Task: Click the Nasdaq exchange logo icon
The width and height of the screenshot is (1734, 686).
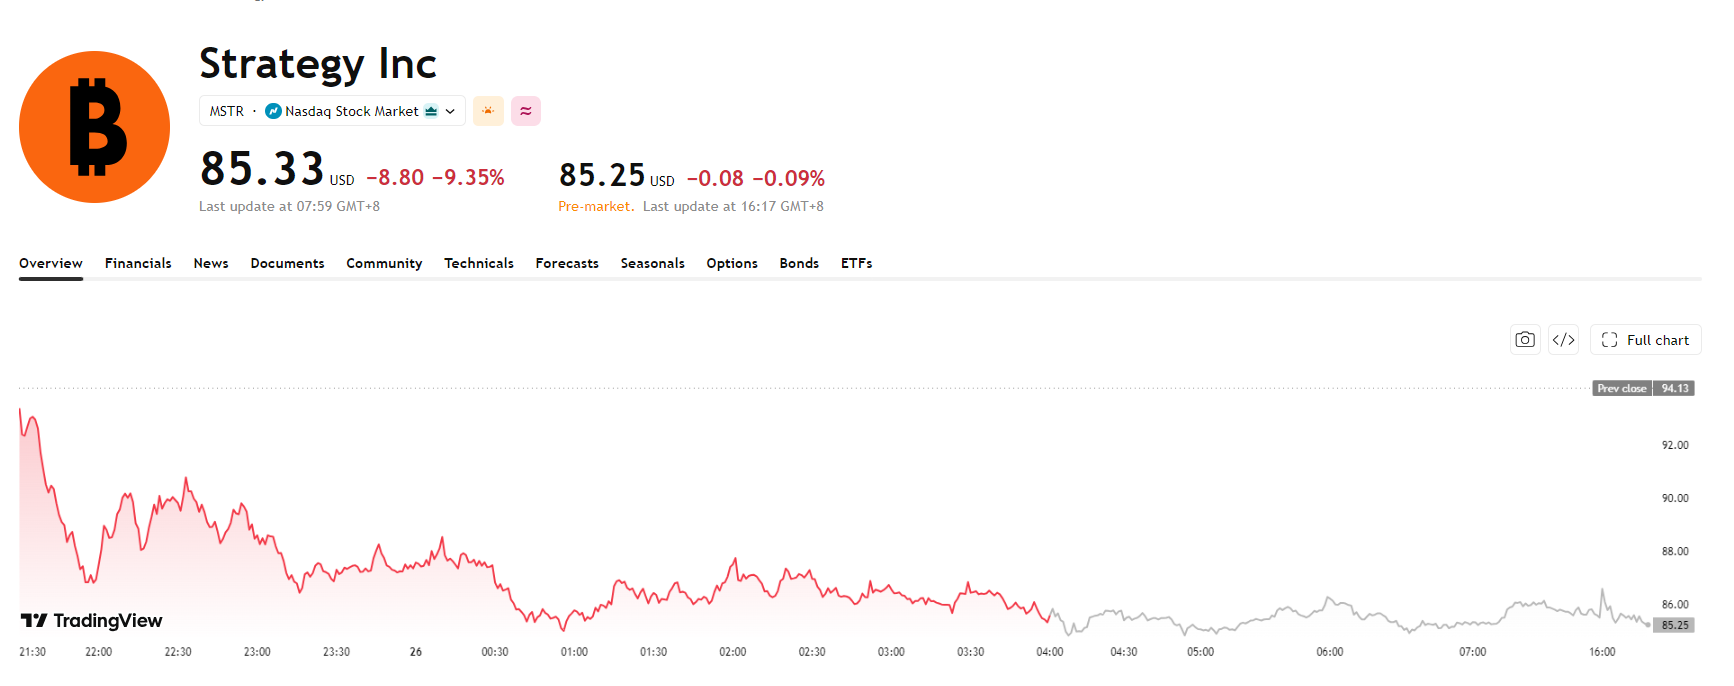Action: click(273, 111)
